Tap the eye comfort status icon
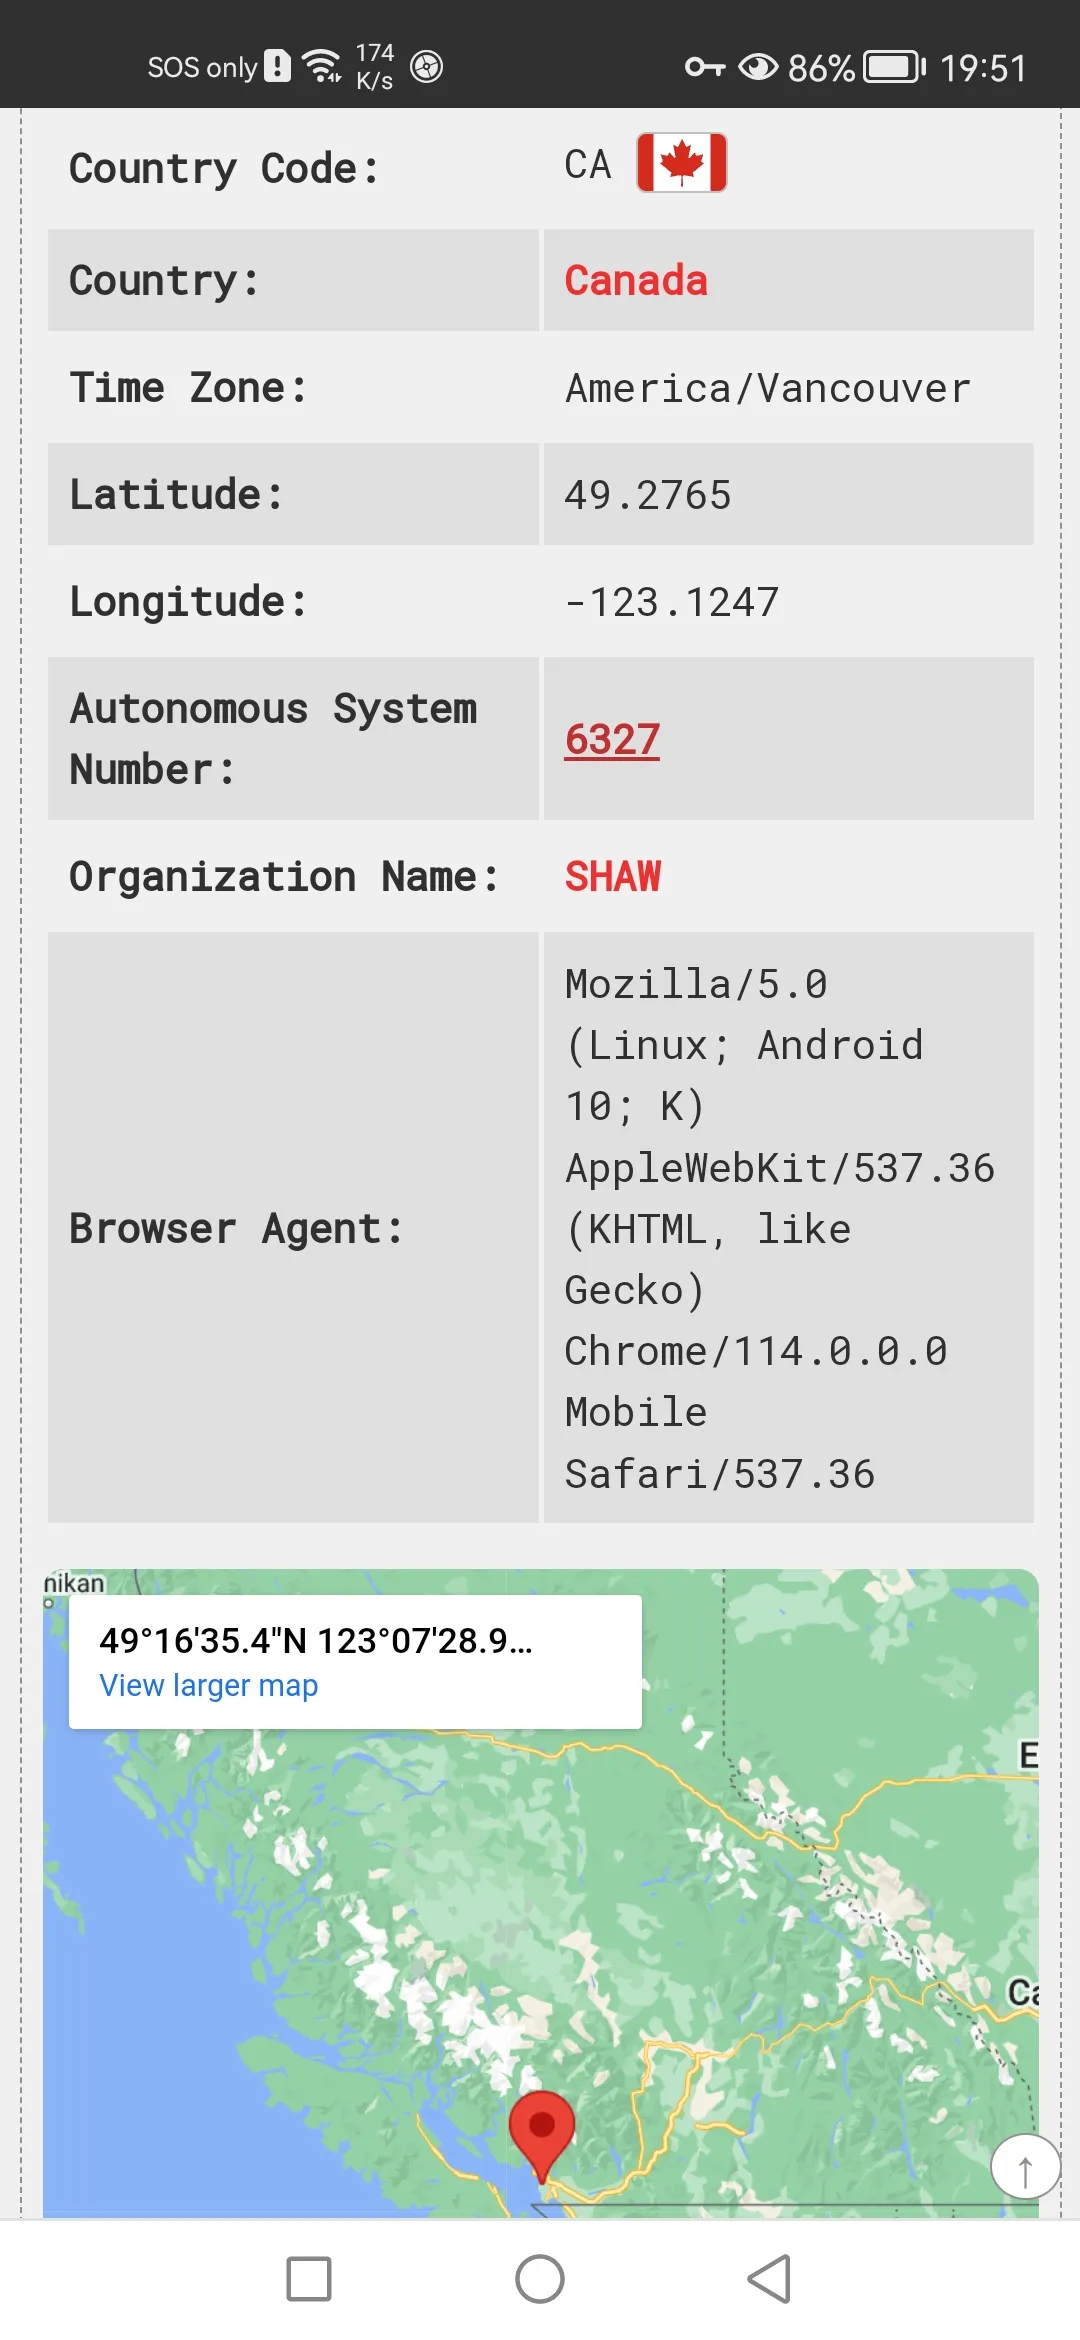Image resolution: width=1080 pixels, height=2340 pixels. click(x=758, y=67)
